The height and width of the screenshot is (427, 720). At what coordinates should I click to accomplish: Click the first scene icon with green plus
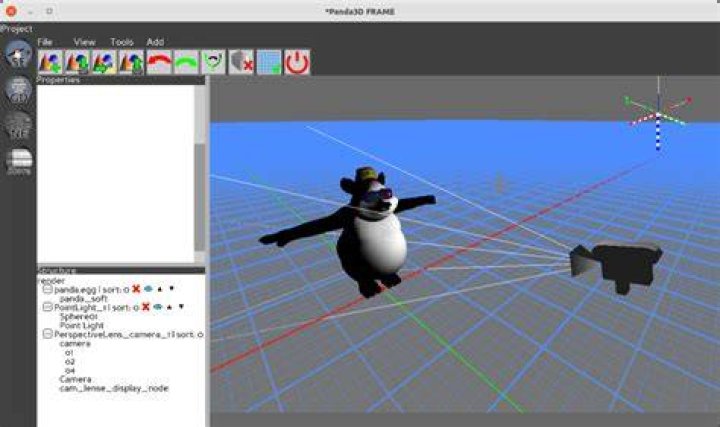[x=50, y=62]
